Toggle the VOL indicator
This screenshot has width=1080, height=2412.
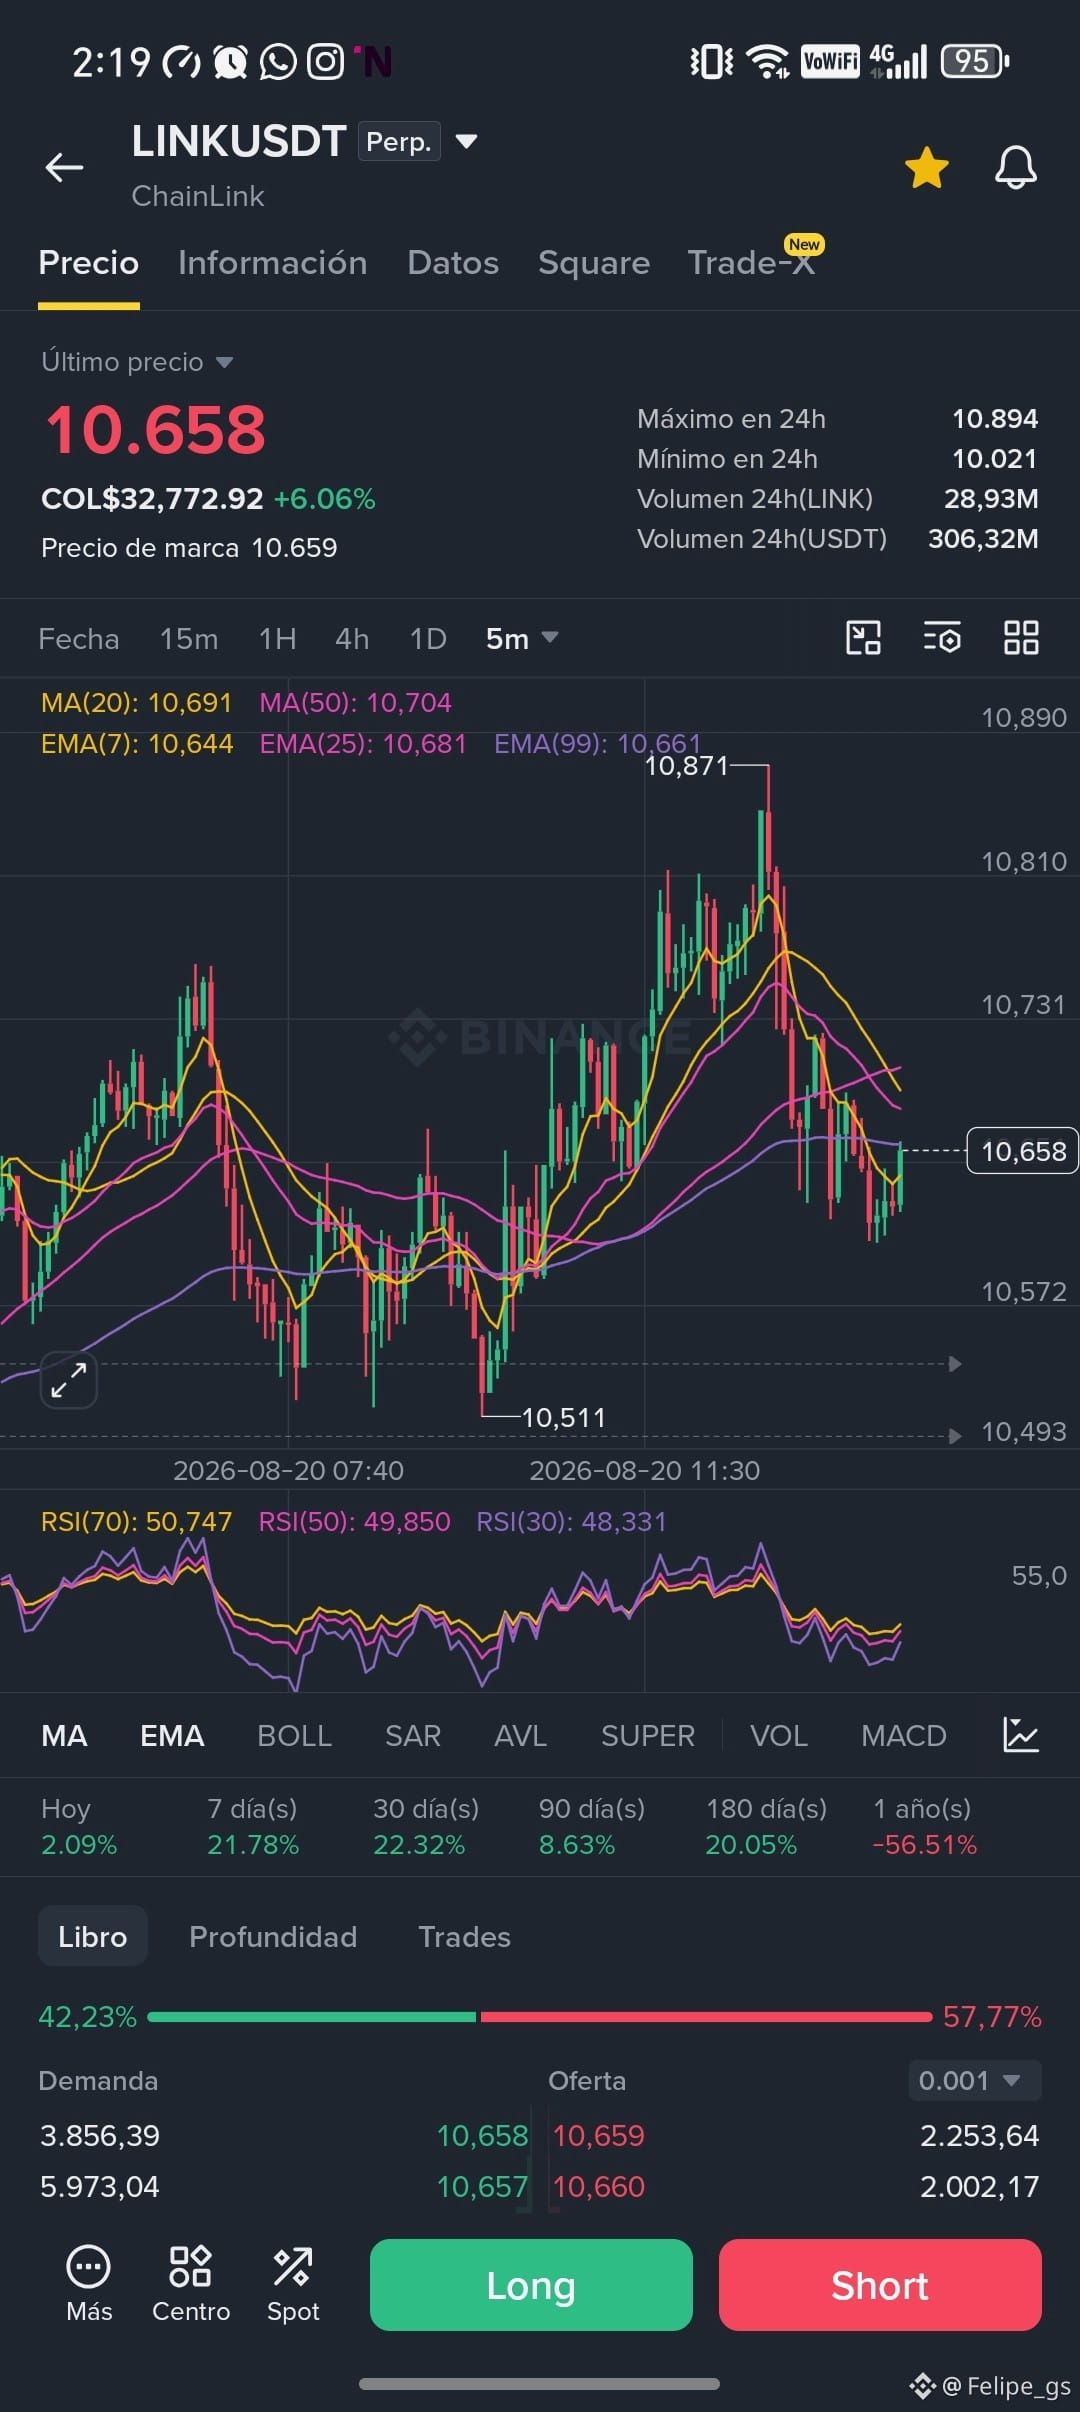point(779,1736)
